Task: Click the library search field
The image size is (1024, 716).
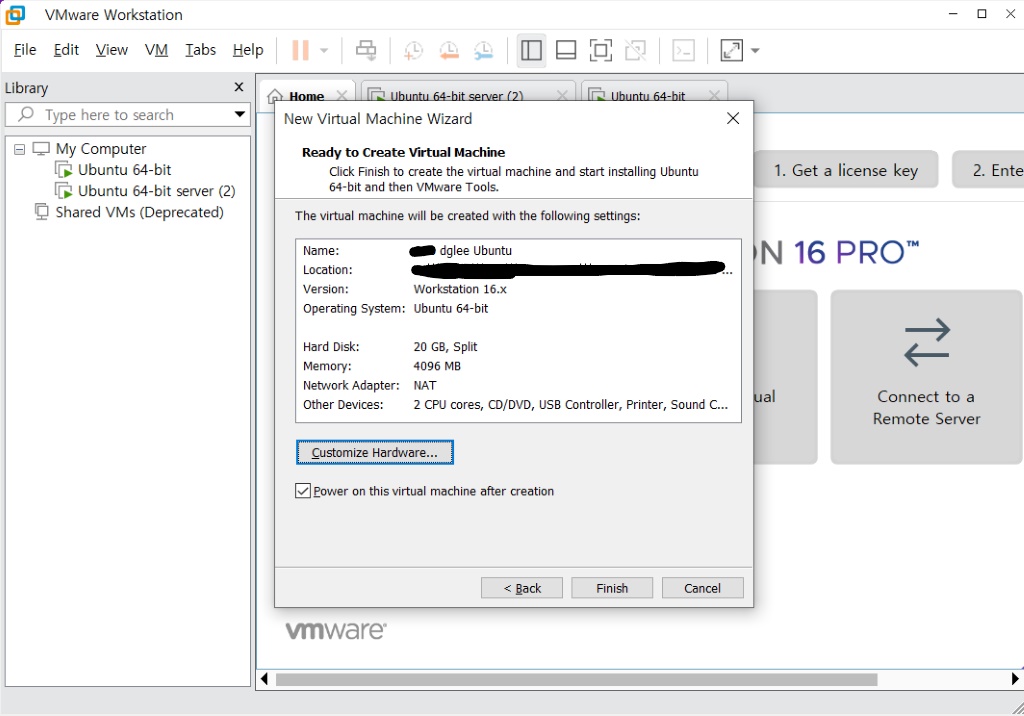Action: pos(127,115)
